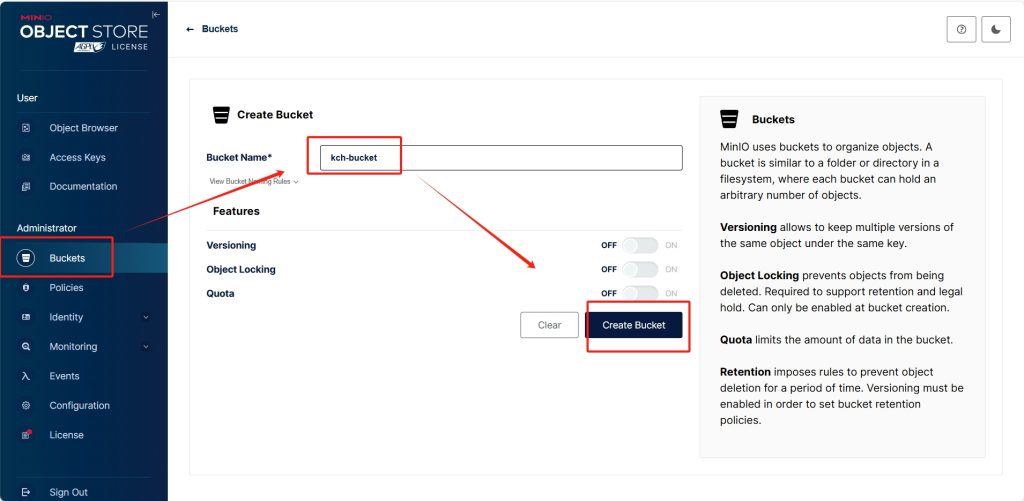The width and height of the screenshot is (1024, 501).
Task: Toggle the Quota switch on
Action: (640, 293)
